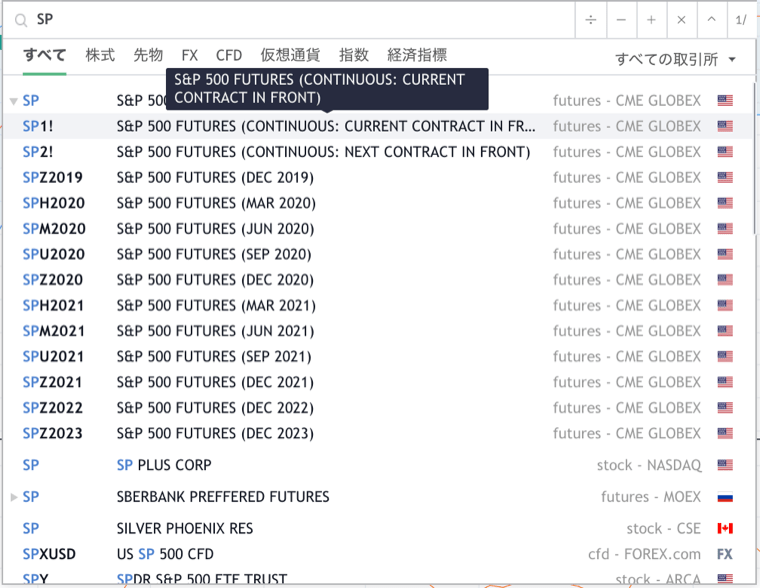Screen dimensions: 760x588
Task: Switch to the 指数 tab
Action: pyautogui.click(x=353, y=55)
